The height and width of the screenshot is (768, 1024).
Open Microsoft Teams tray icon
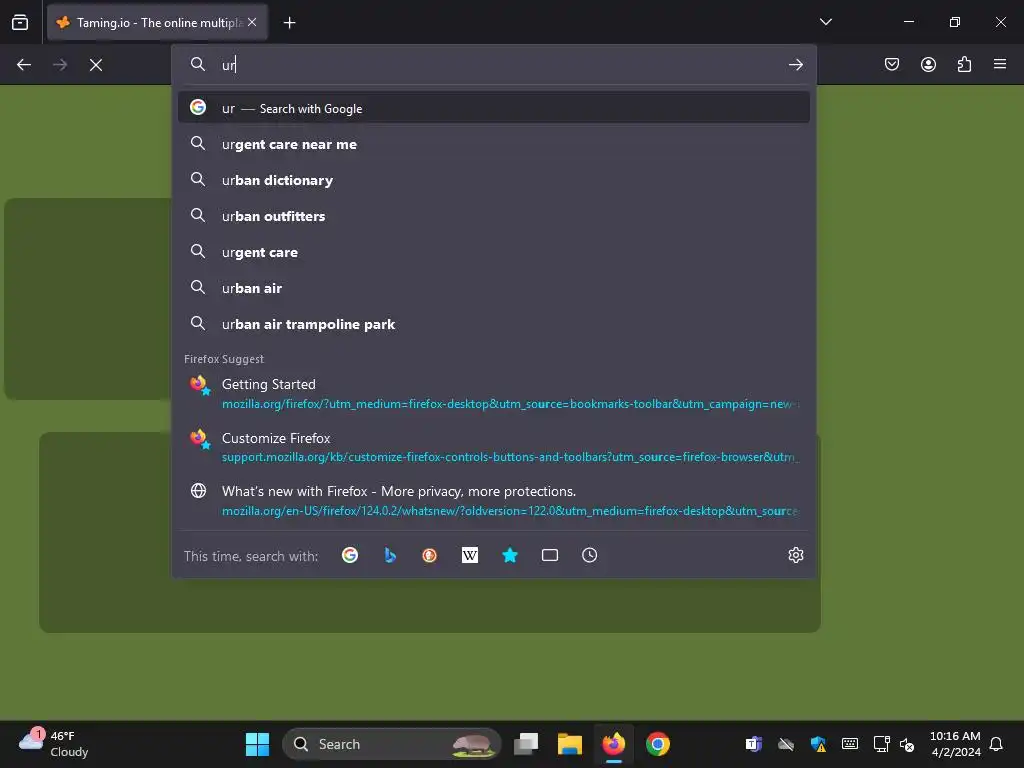tap(754, 744)
